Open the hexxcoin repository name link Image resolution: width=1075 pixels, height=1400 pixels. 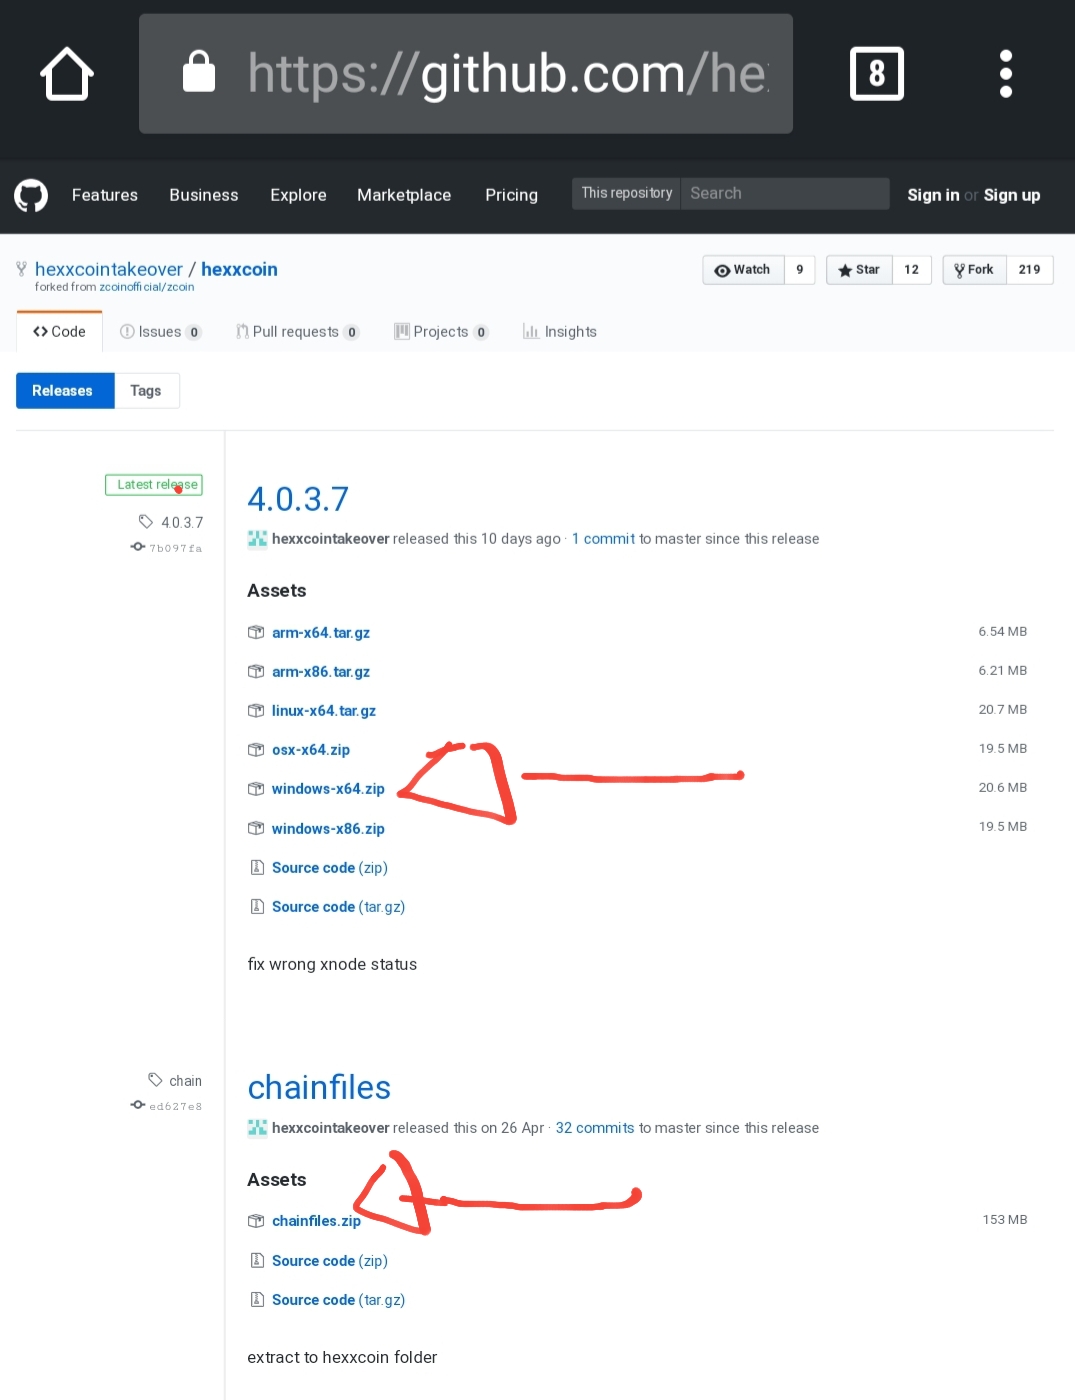pyautogui.click(x=239, y=269)
